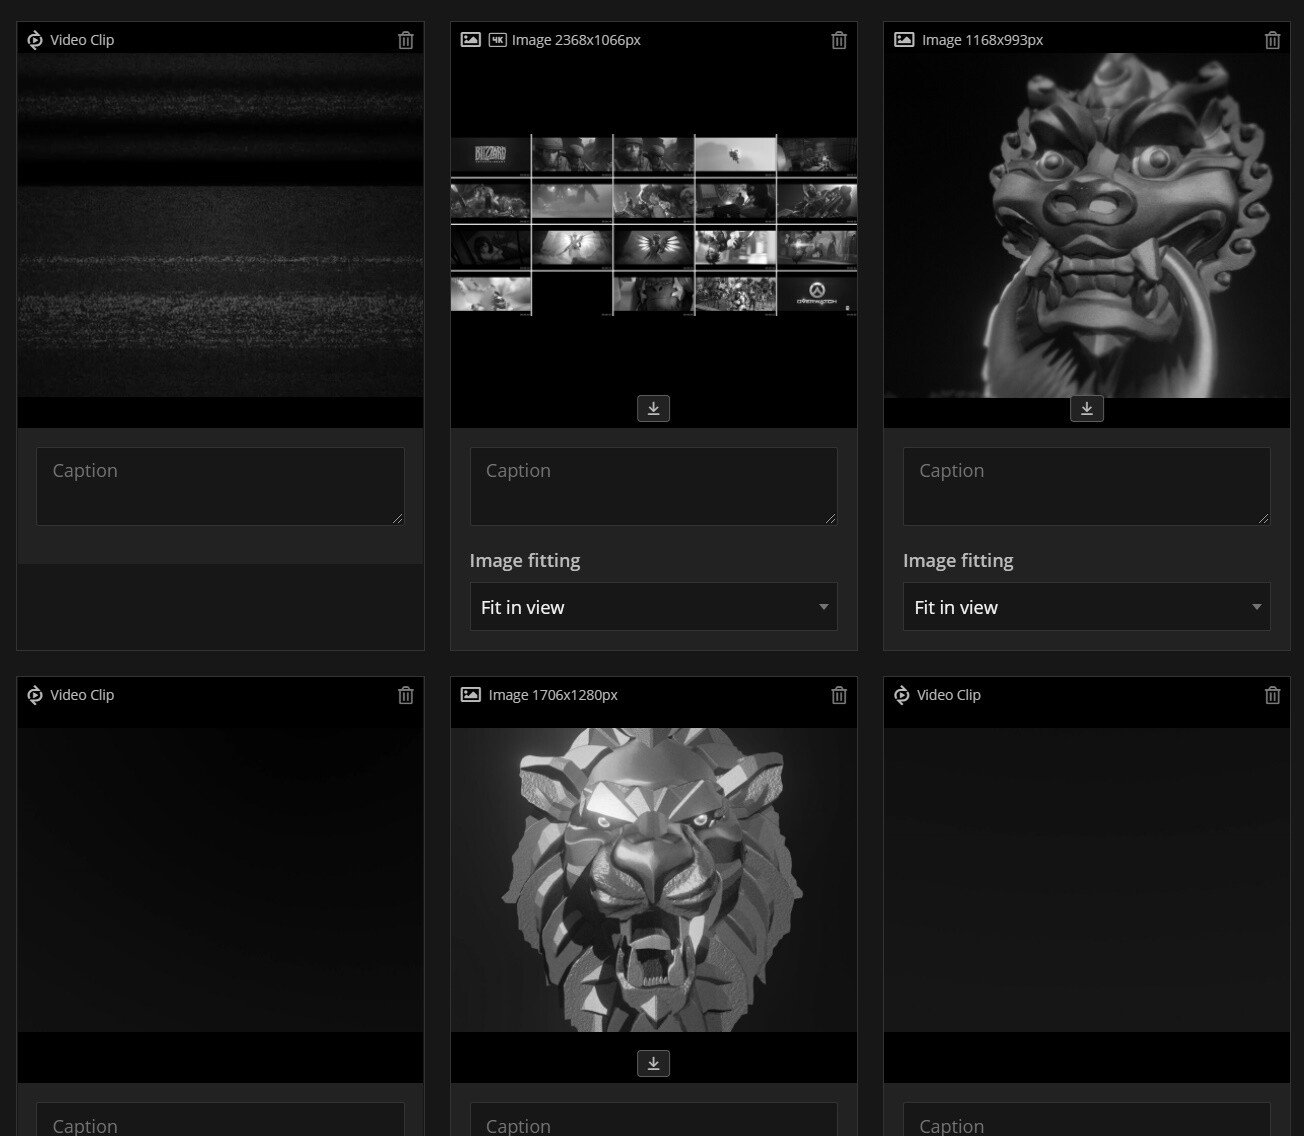Screen dimensions: 1304x1136
Task: Click the top-left 'Video Clip' label
Action: pos(82,40)
